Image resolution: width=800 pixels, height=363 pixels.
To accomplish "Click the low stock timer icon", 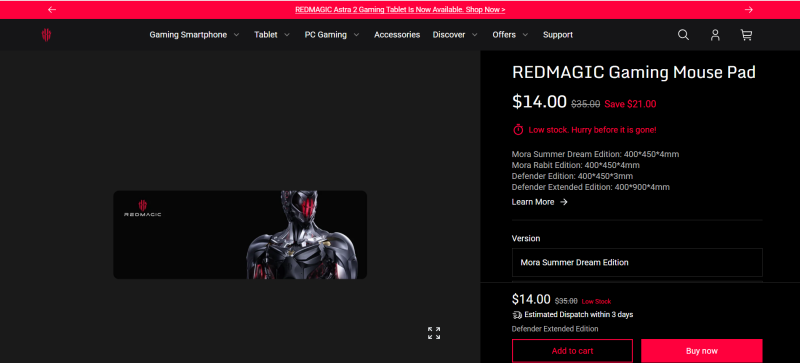I will pyautogui.click(x=518, y=130).
